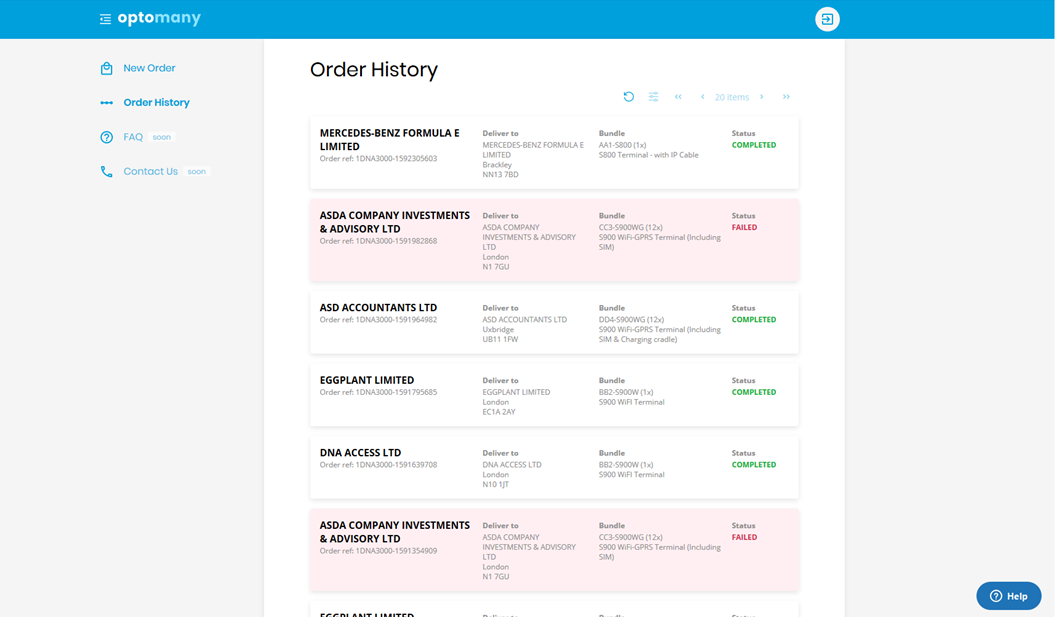The width and height of the screenshot is (1055, 617).
Task: Open the filter settings sliders icon
Action: pos(653,97)
